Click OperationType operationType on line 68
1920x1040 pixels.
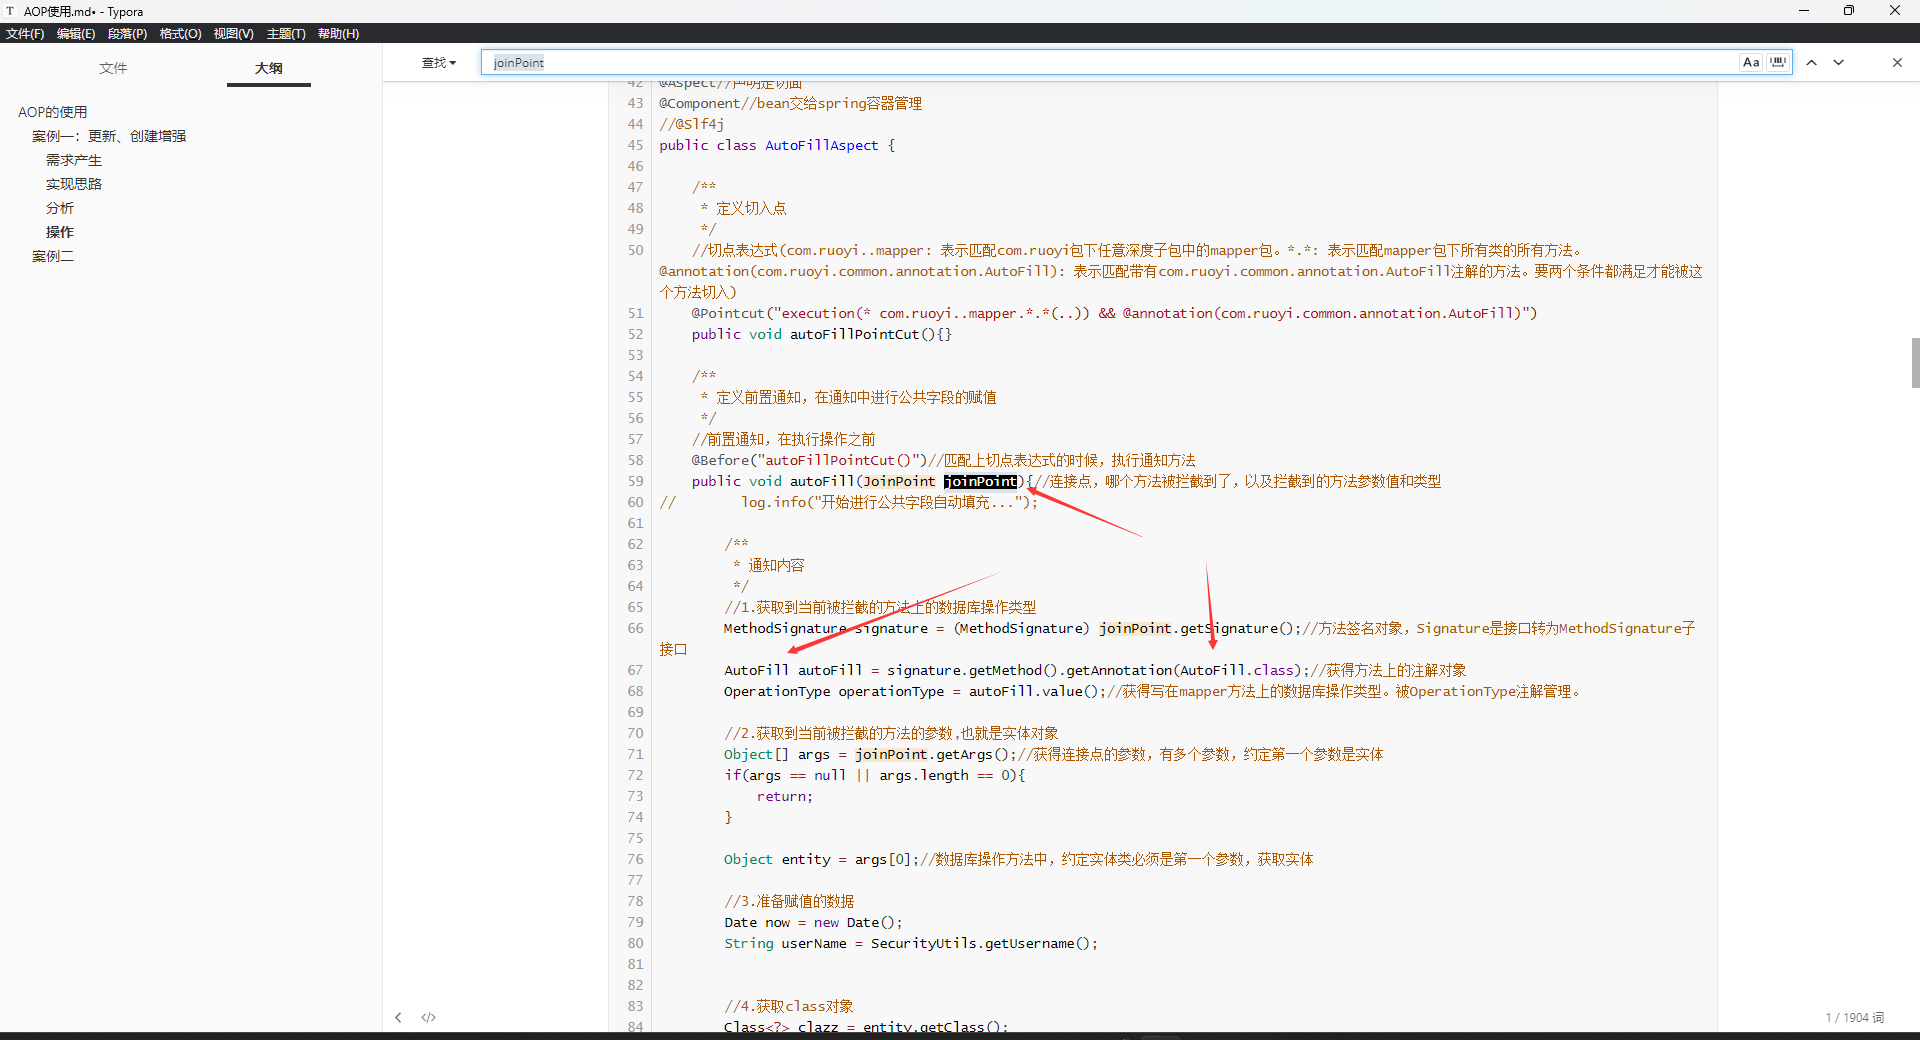833,691
